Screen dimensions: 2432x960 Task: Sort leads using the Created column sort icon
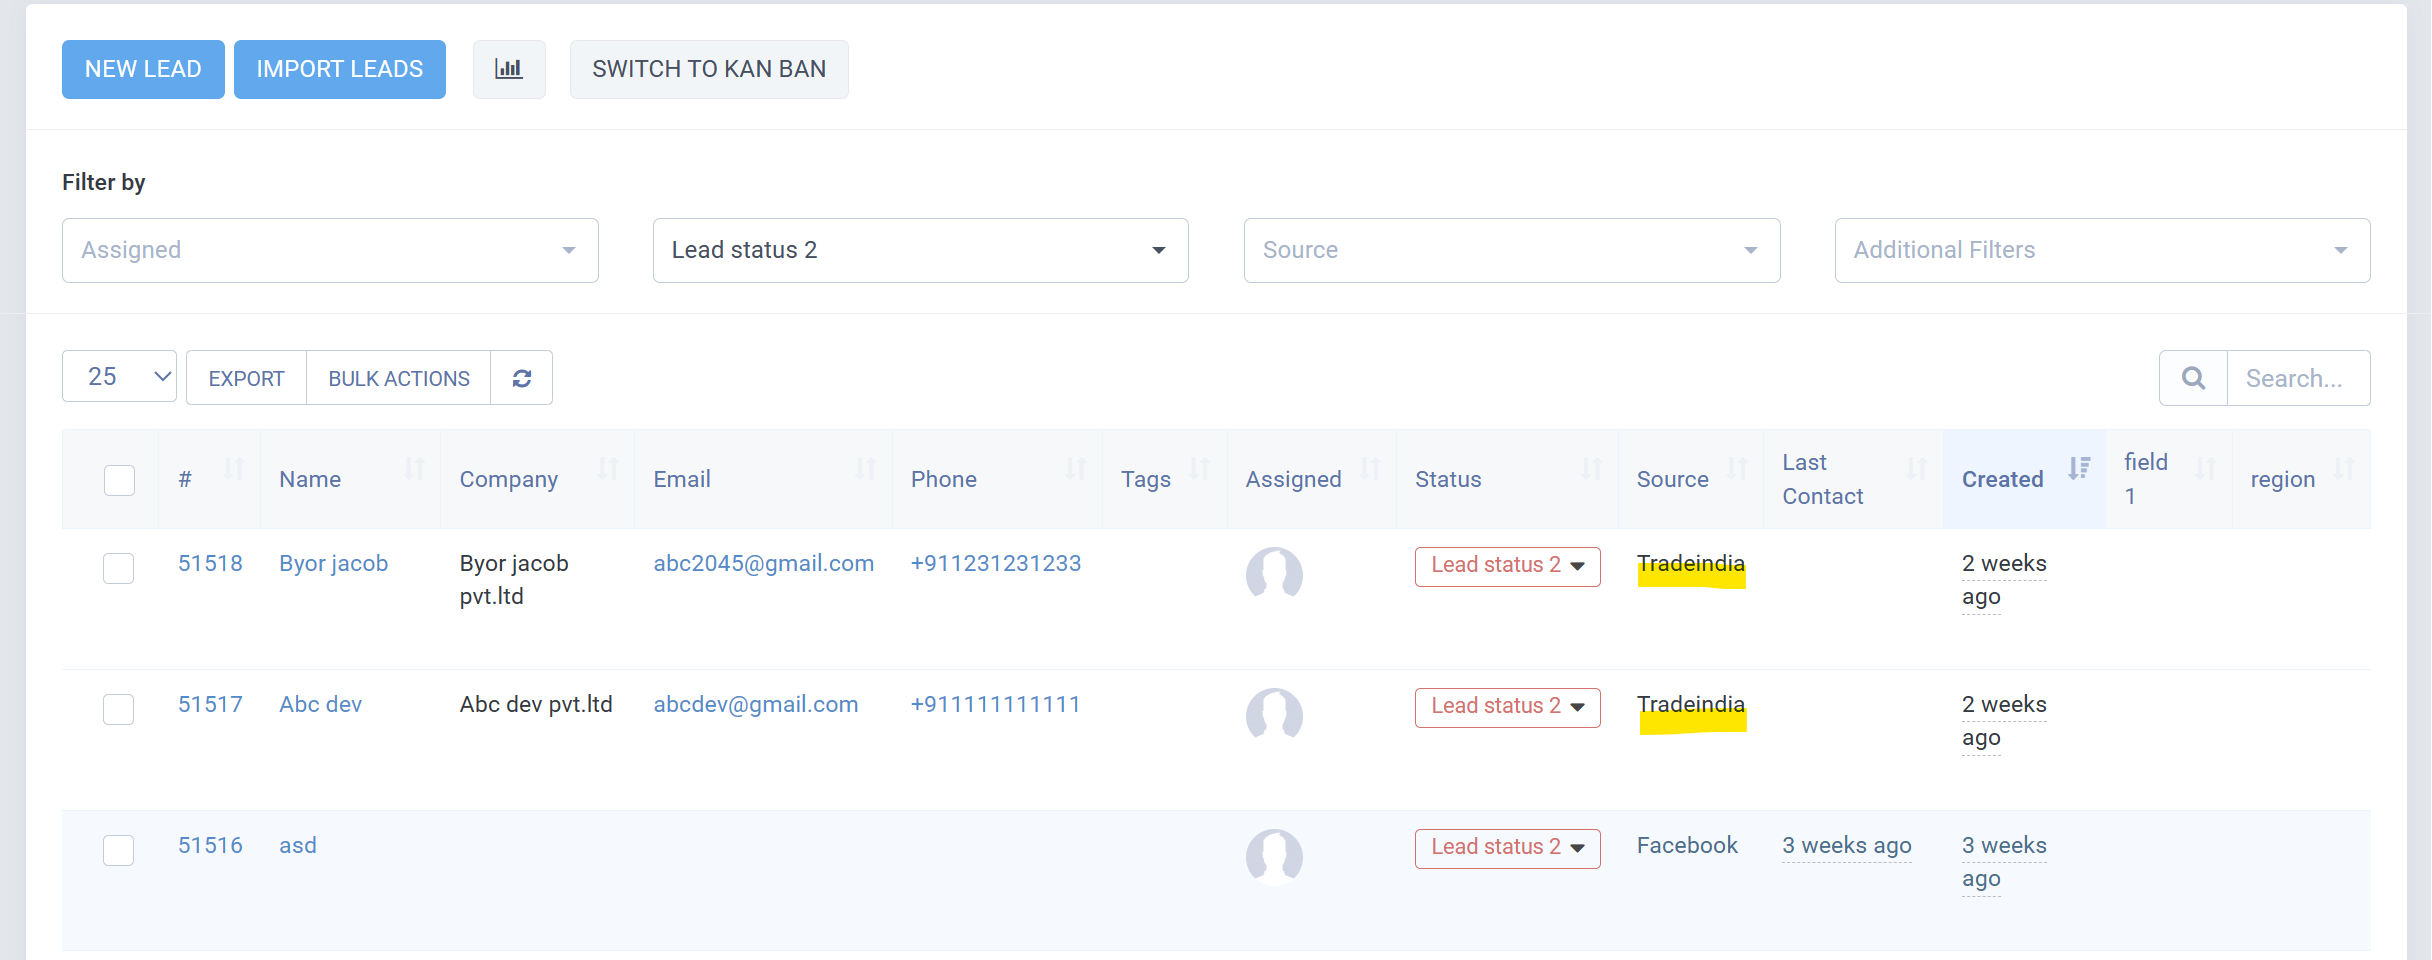pos(2081,470)
